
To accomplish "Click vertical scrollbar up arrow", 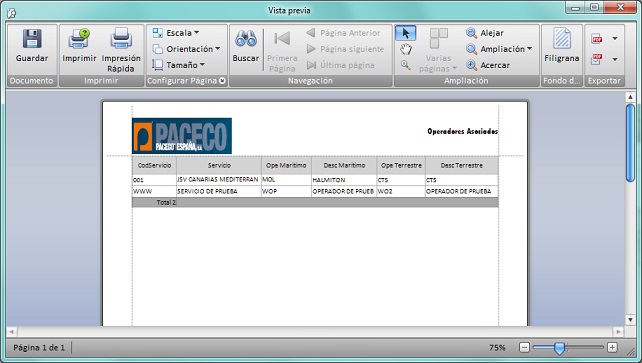I will [630, 97].
